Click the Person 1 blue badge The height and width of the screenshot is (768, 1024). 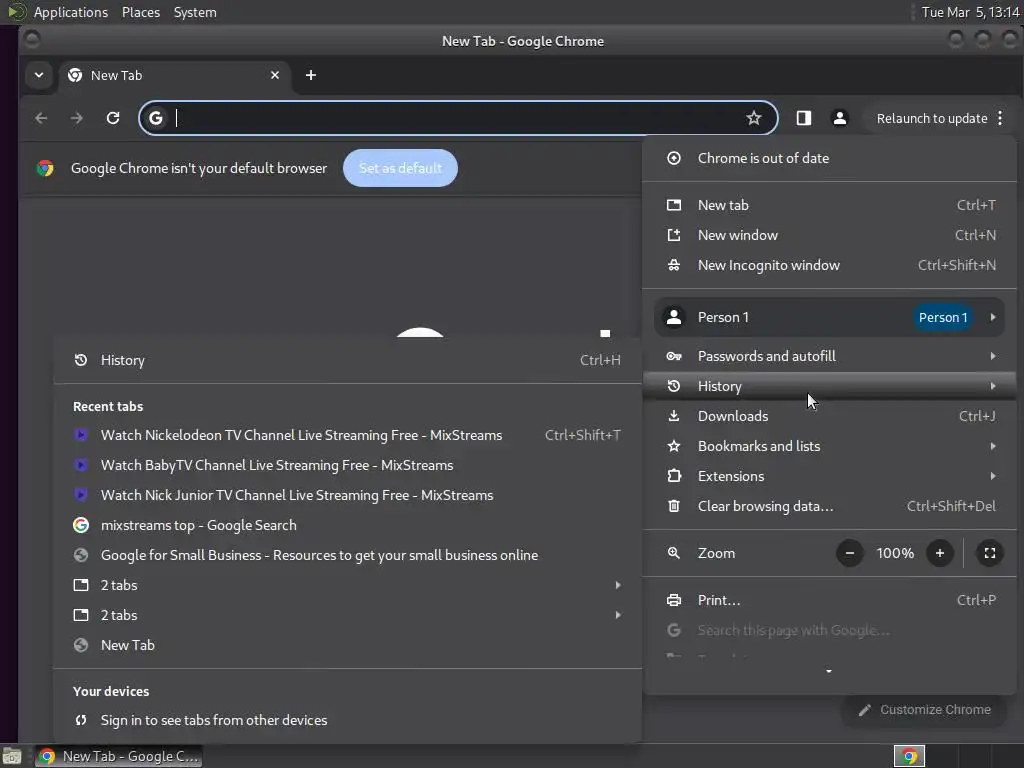tap(942, 317)
